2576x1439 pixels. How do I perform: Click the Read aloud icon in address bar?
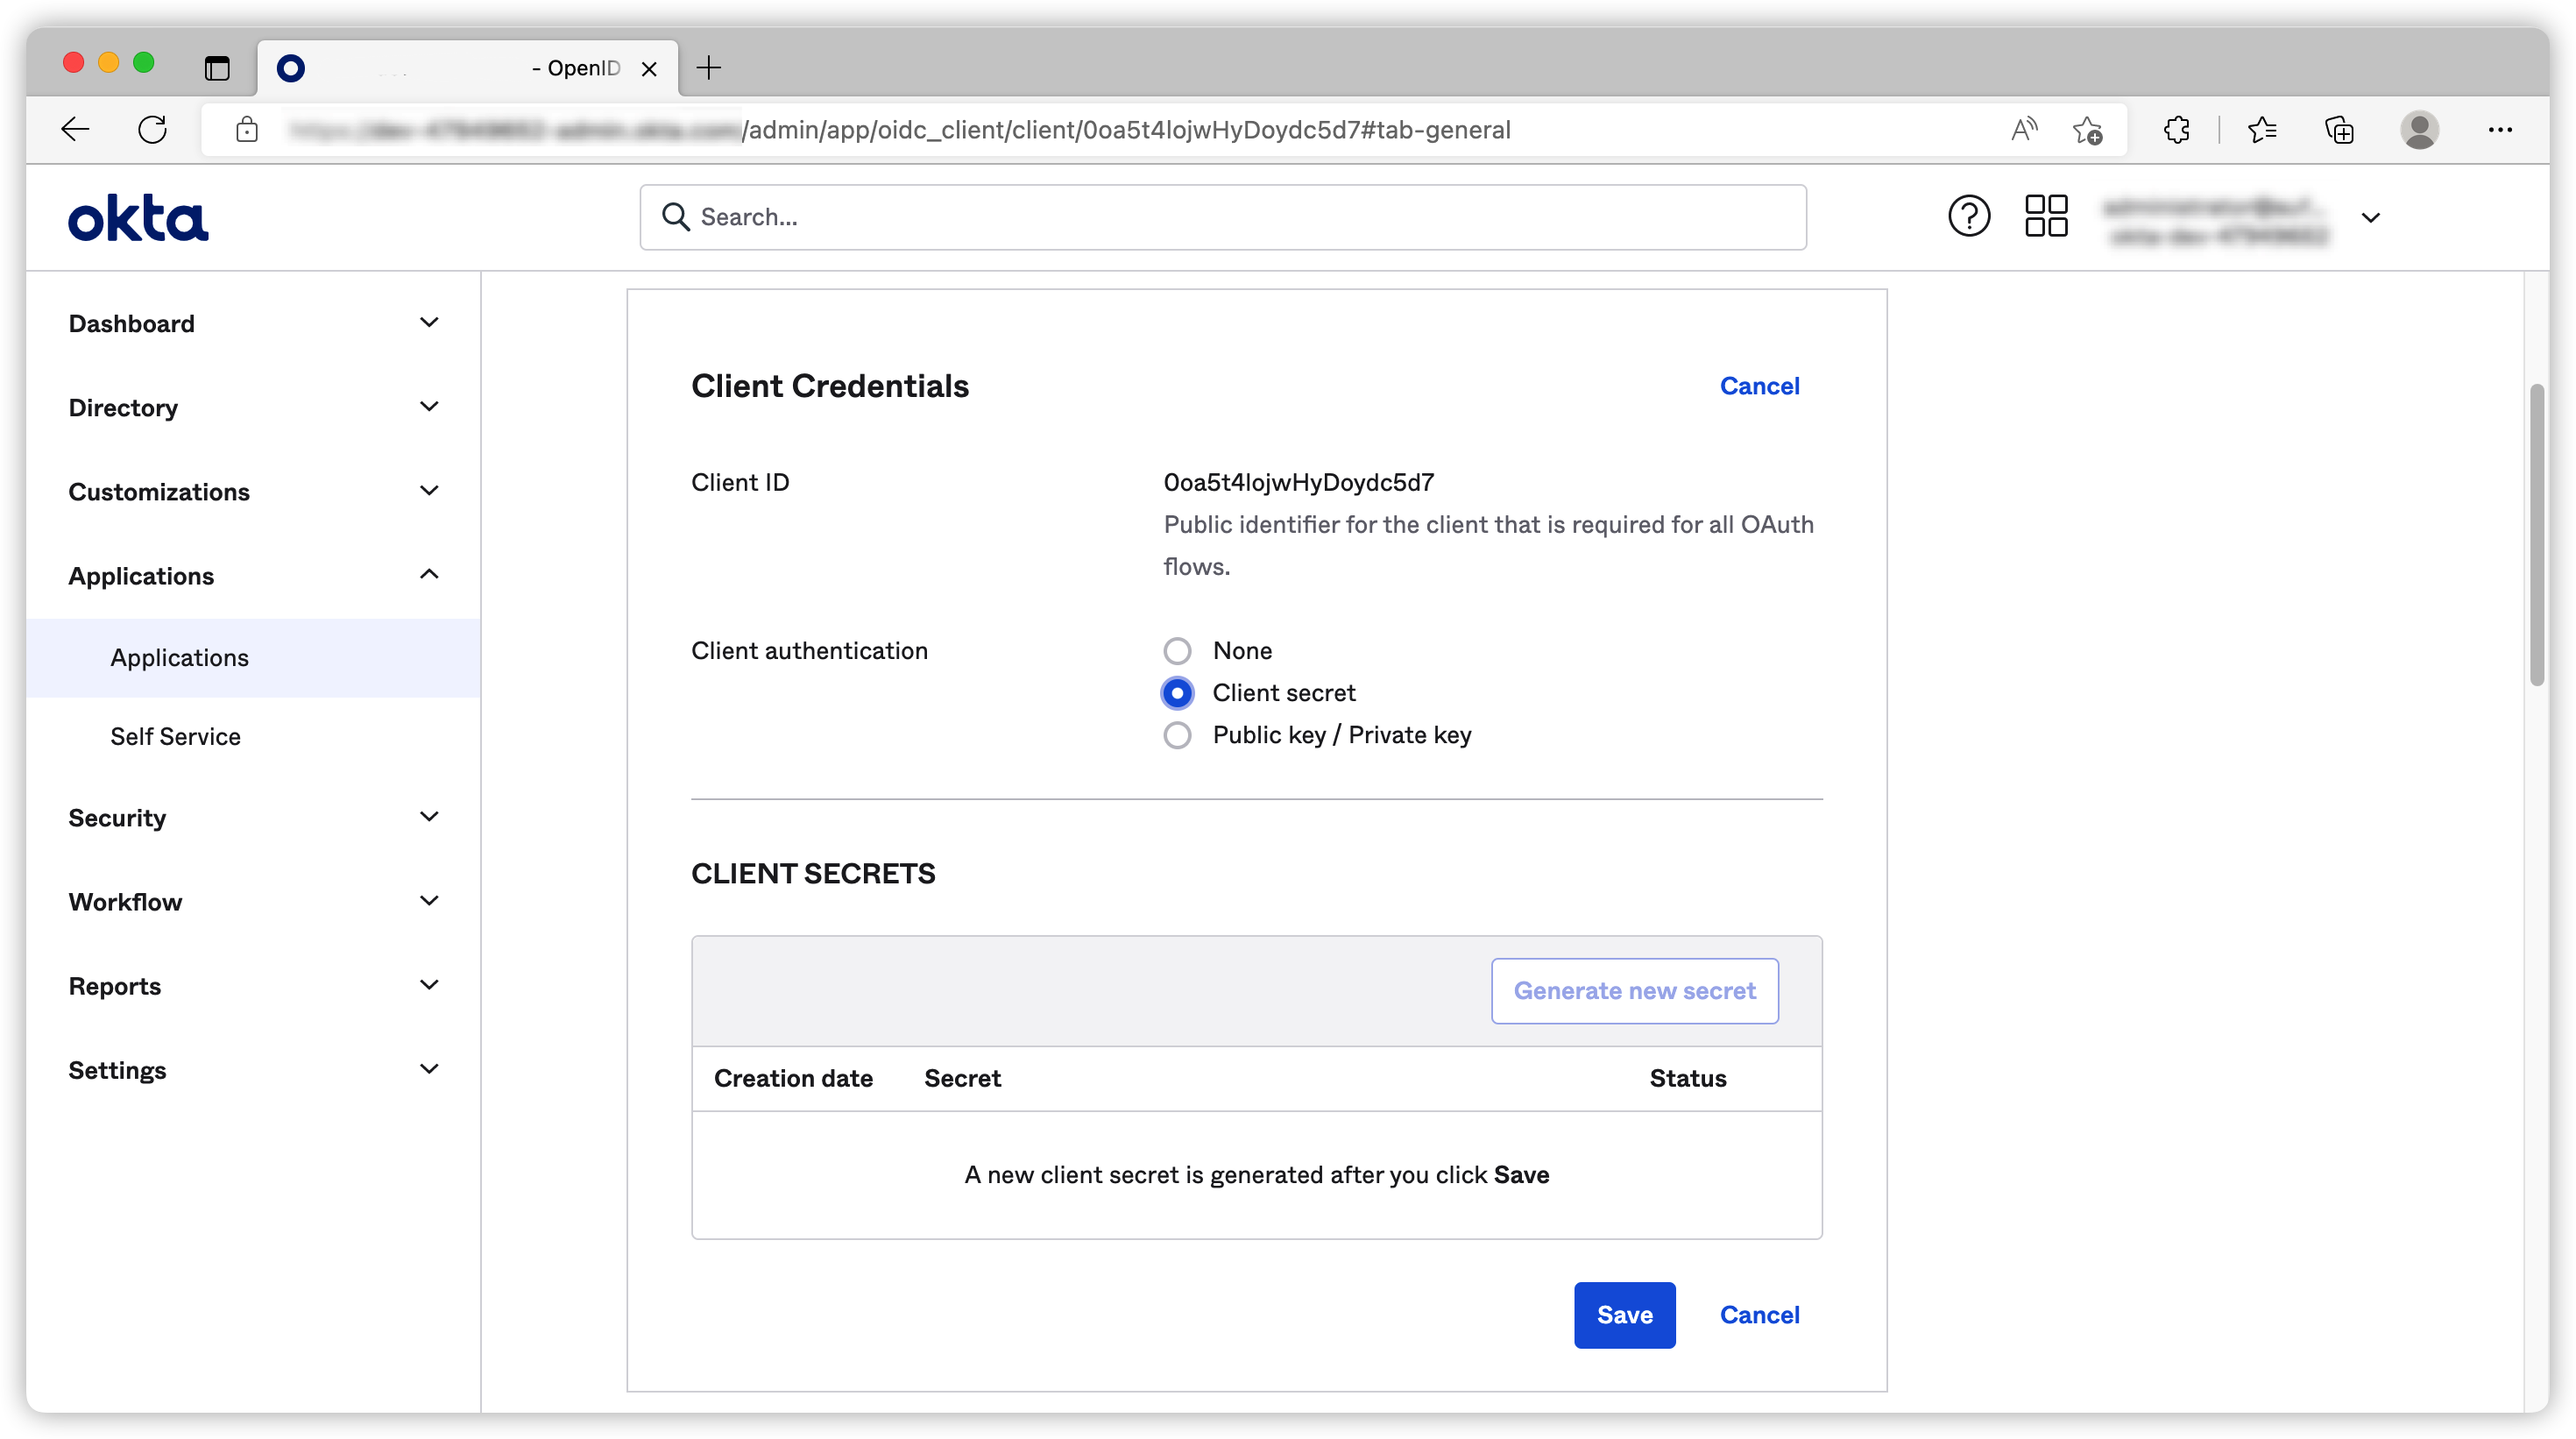point(2023,130)
